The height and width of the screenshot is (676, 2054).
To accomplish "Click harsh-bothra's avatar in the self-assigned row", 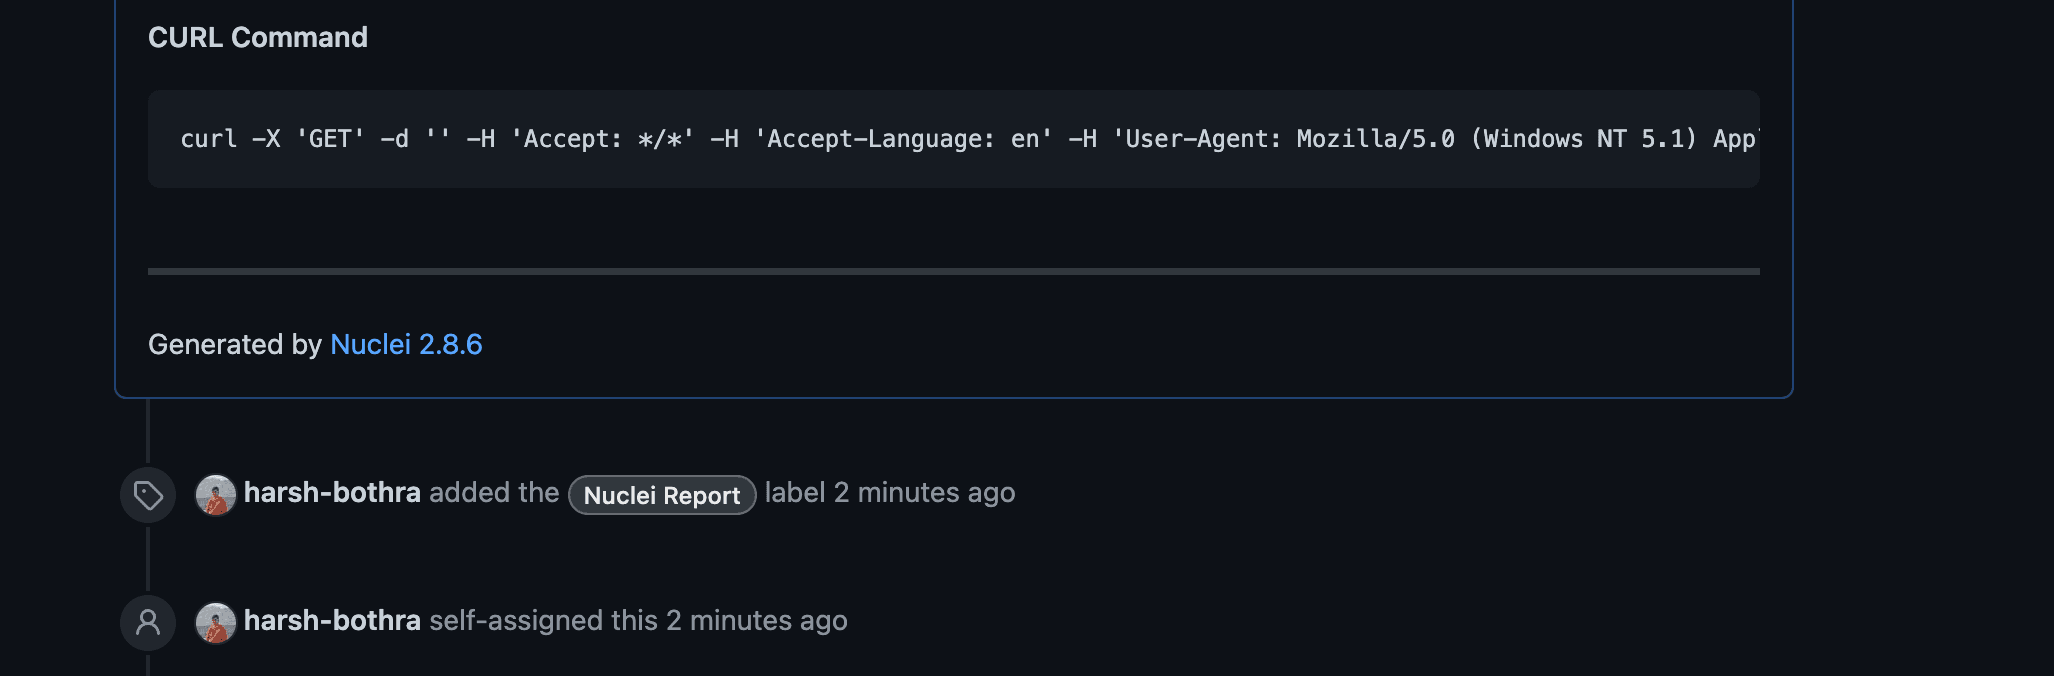I will click(x=215, y=622).
